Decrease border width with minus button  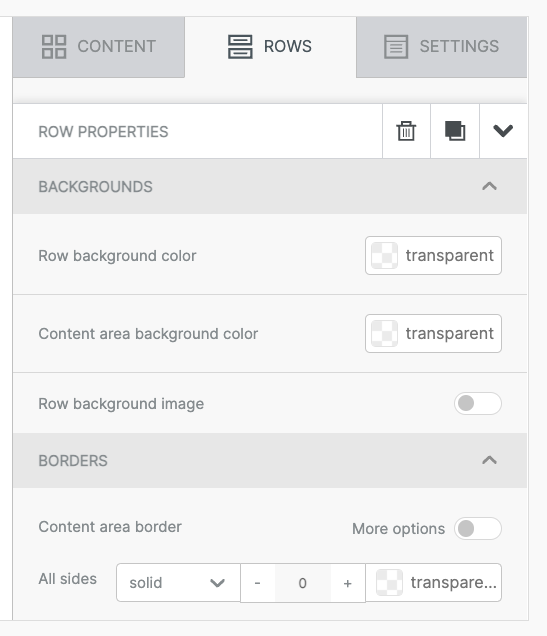[257, 583]
